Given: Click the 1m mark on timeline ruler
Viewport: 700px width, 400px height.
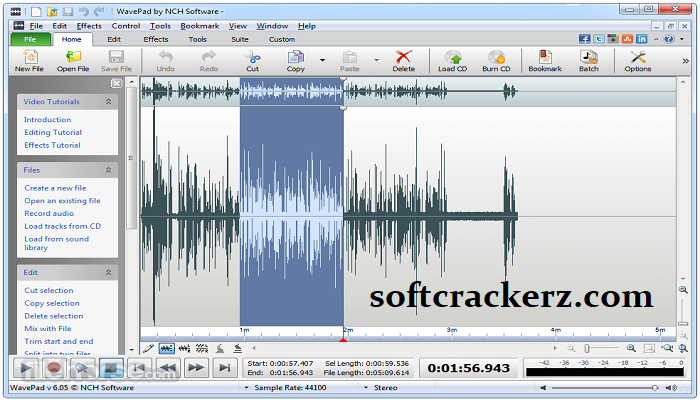Looking at the screenshot, I should pos(244,330).
